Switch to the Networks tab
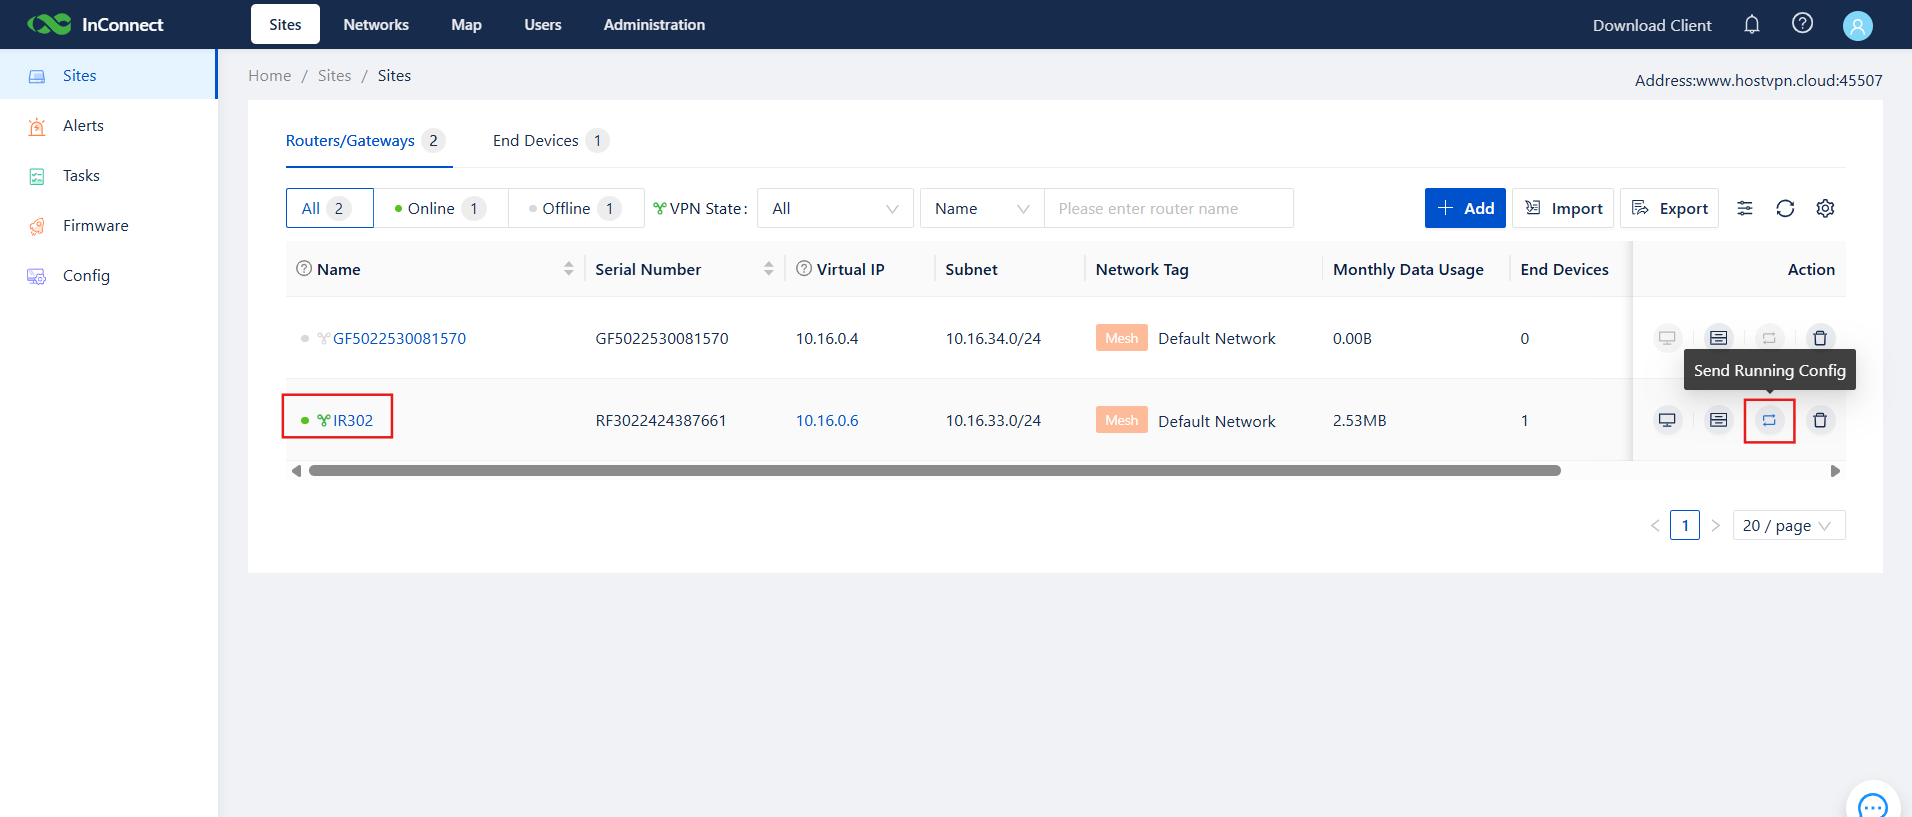The image size is (1912, 817). (376, 24)
